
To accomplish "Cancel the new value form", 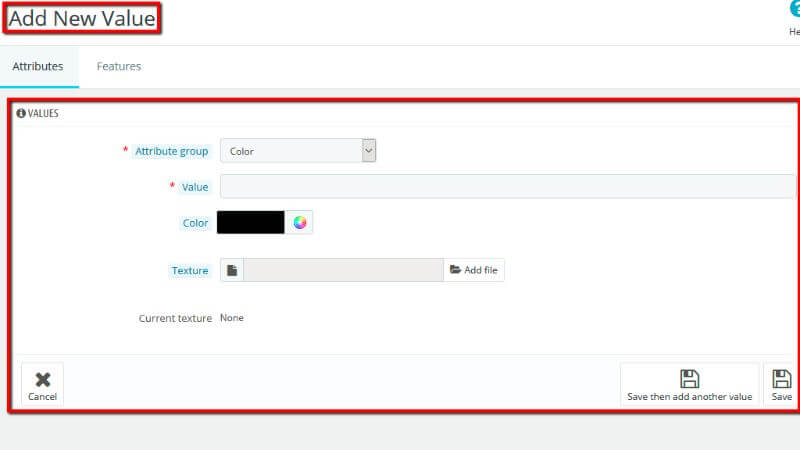I will pyautogui.click(x=42, y=385).
